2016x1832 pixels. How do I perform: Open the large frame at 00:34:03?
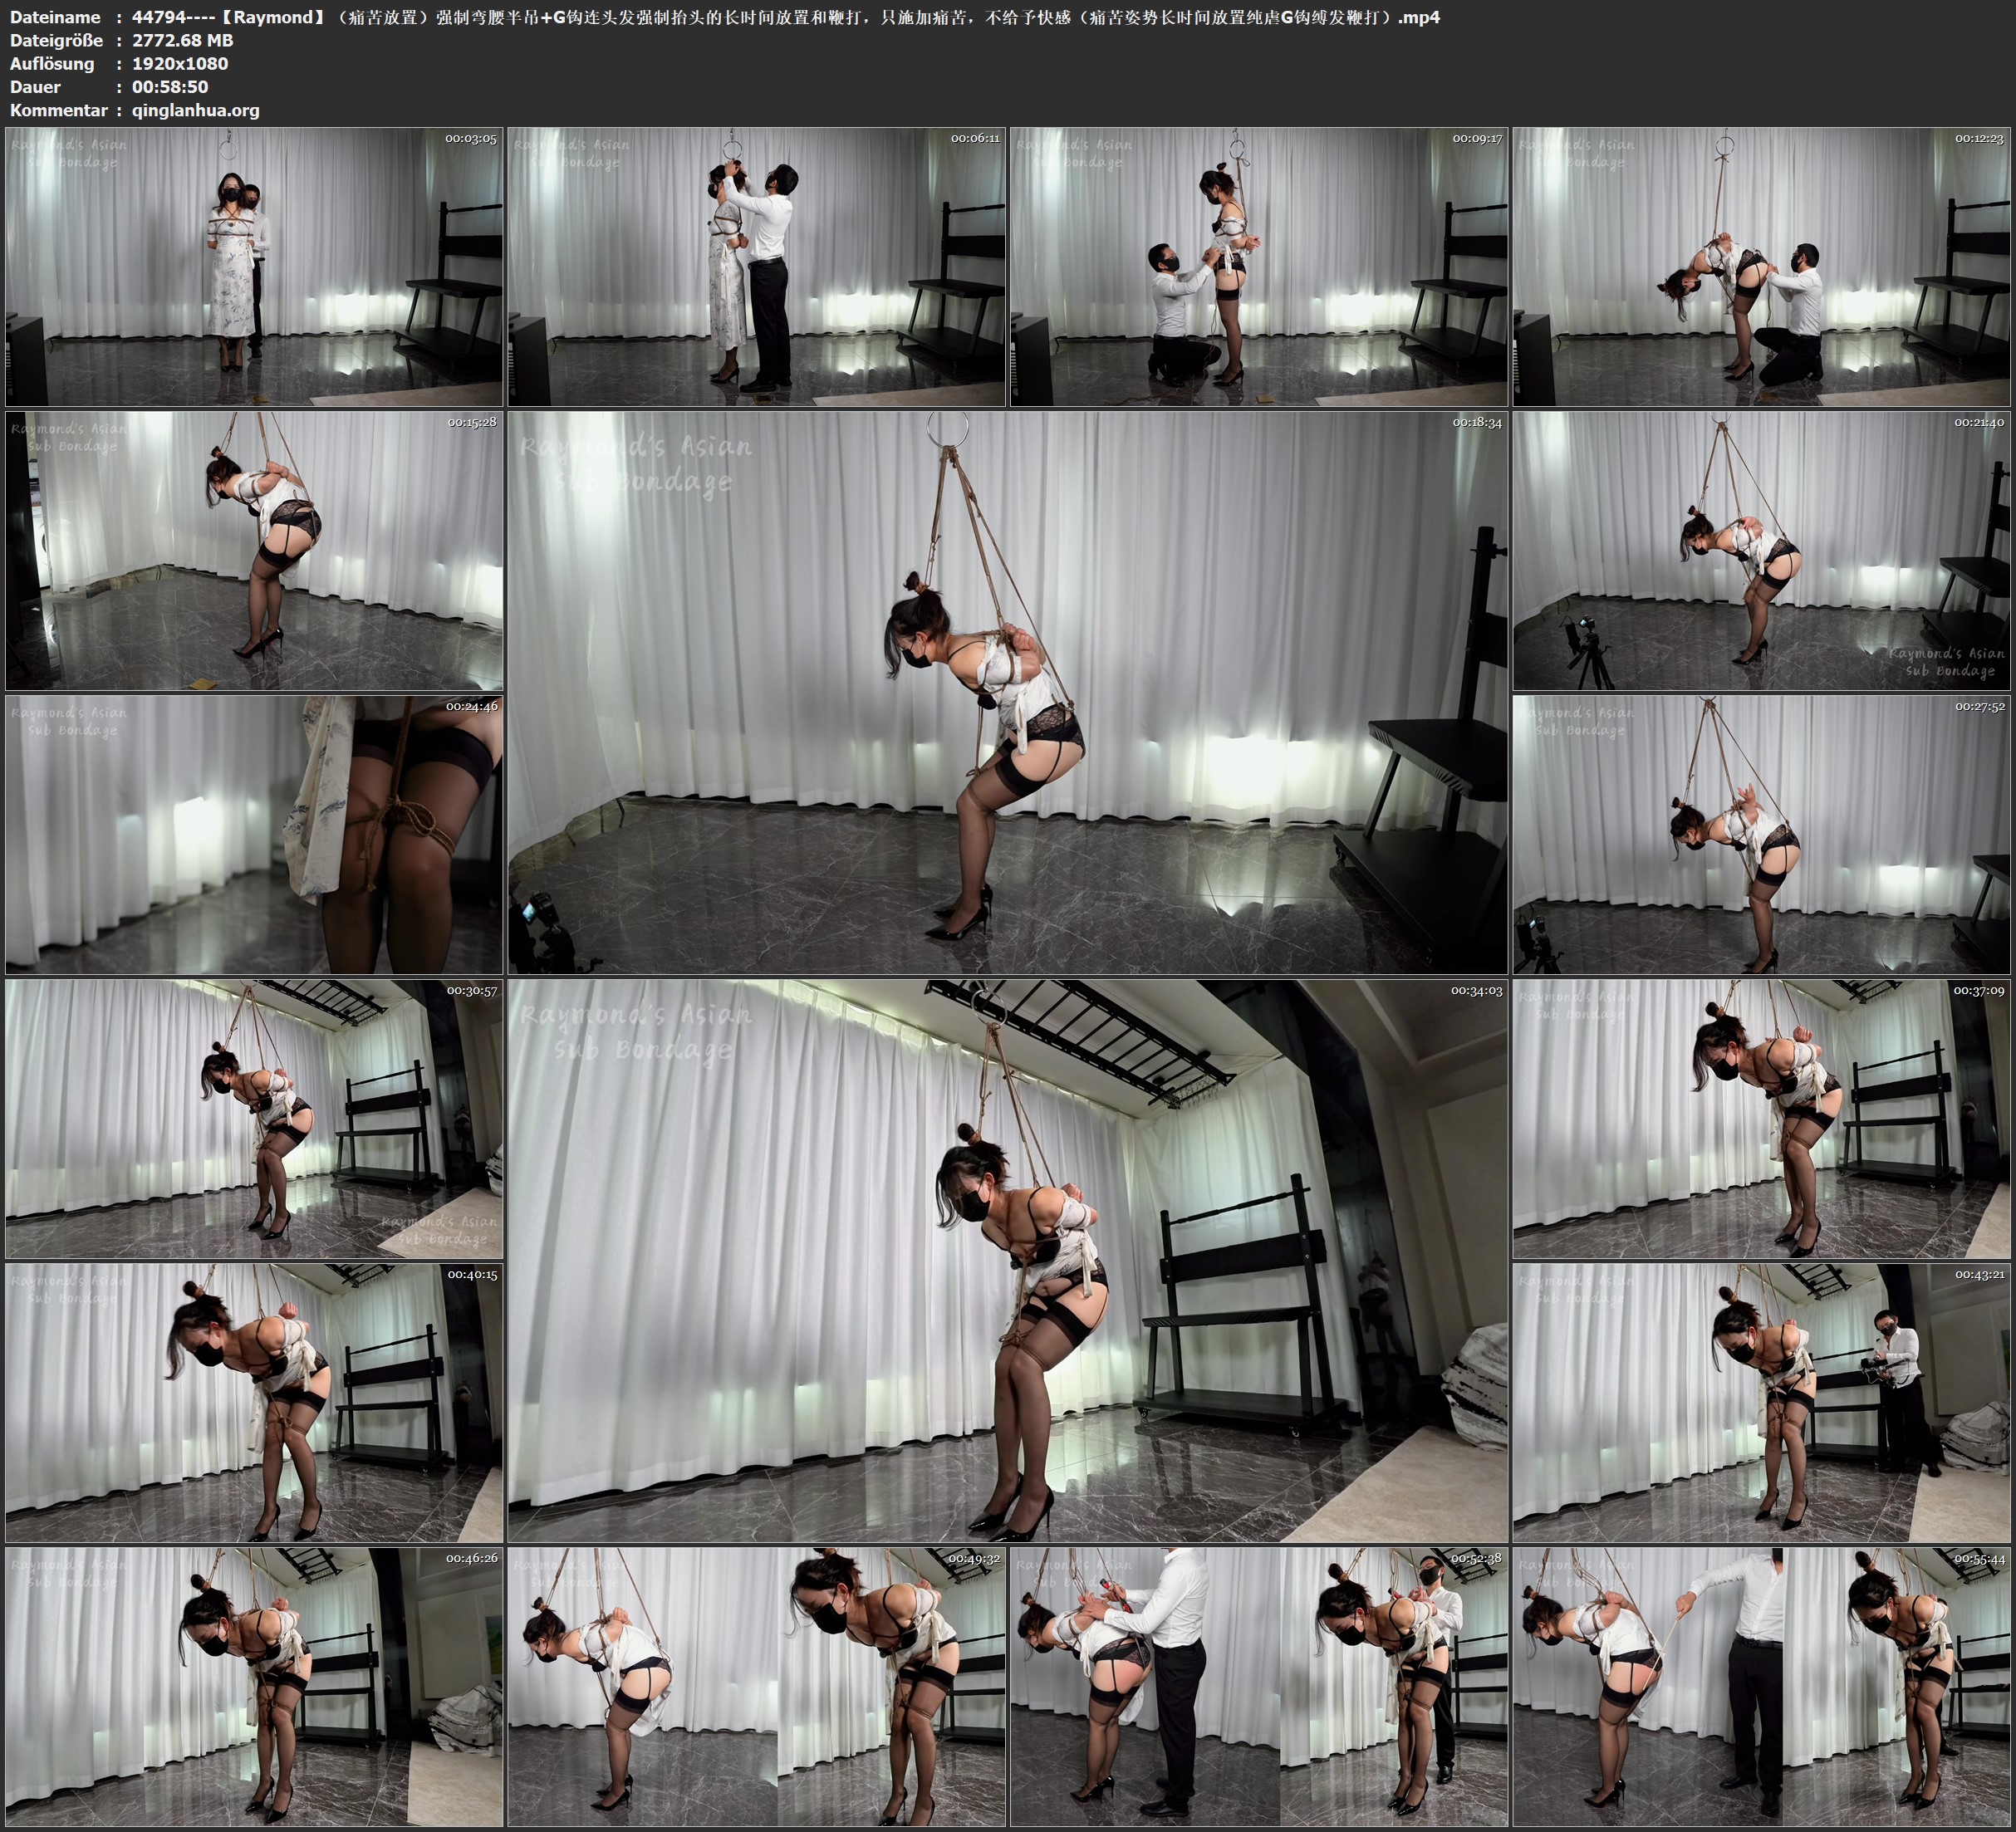1007,1260
